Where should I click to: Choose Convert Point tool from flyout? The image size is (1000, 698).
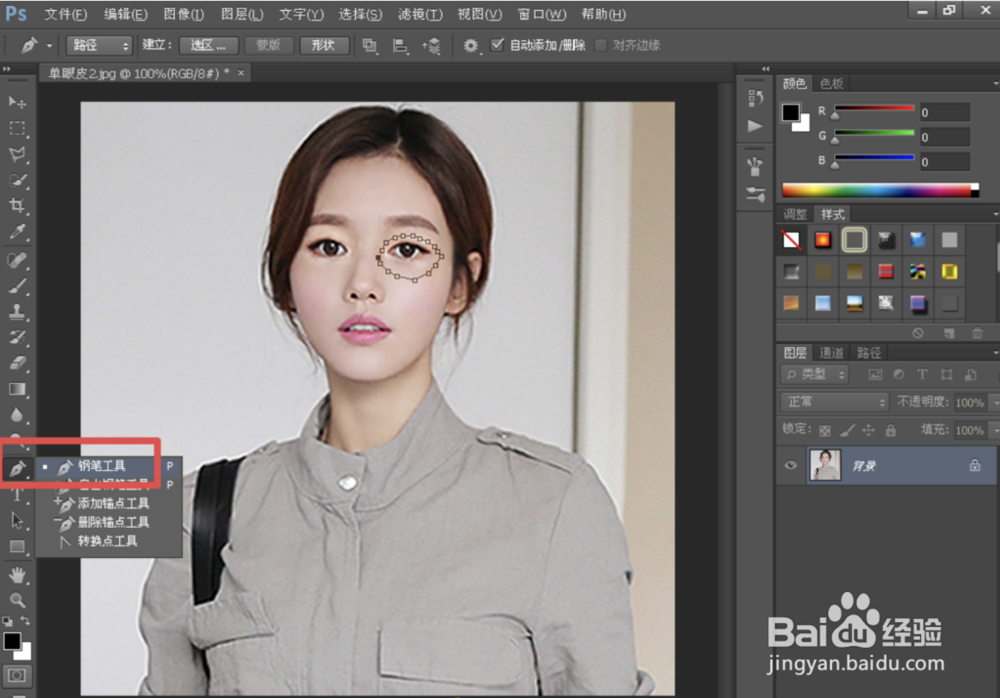point(108,541)
